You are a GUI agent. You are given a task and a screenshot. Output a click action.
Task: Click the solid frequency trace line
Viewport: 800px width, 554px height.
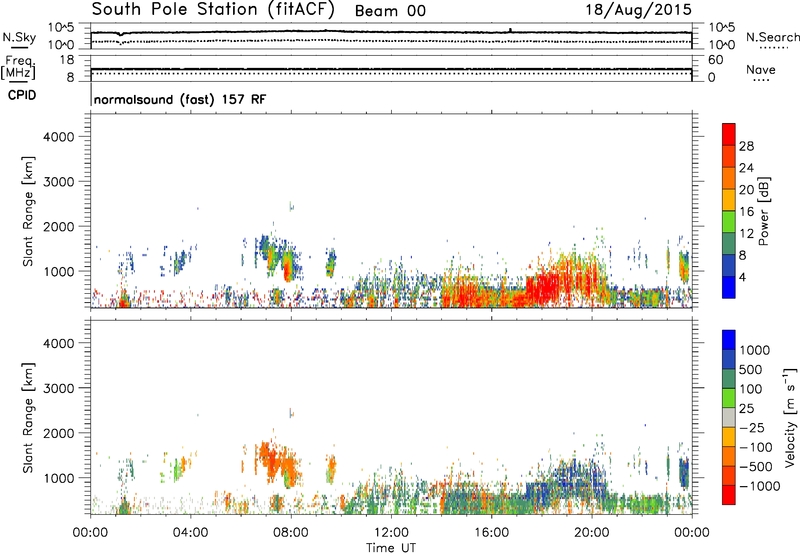tap(391, 69)
